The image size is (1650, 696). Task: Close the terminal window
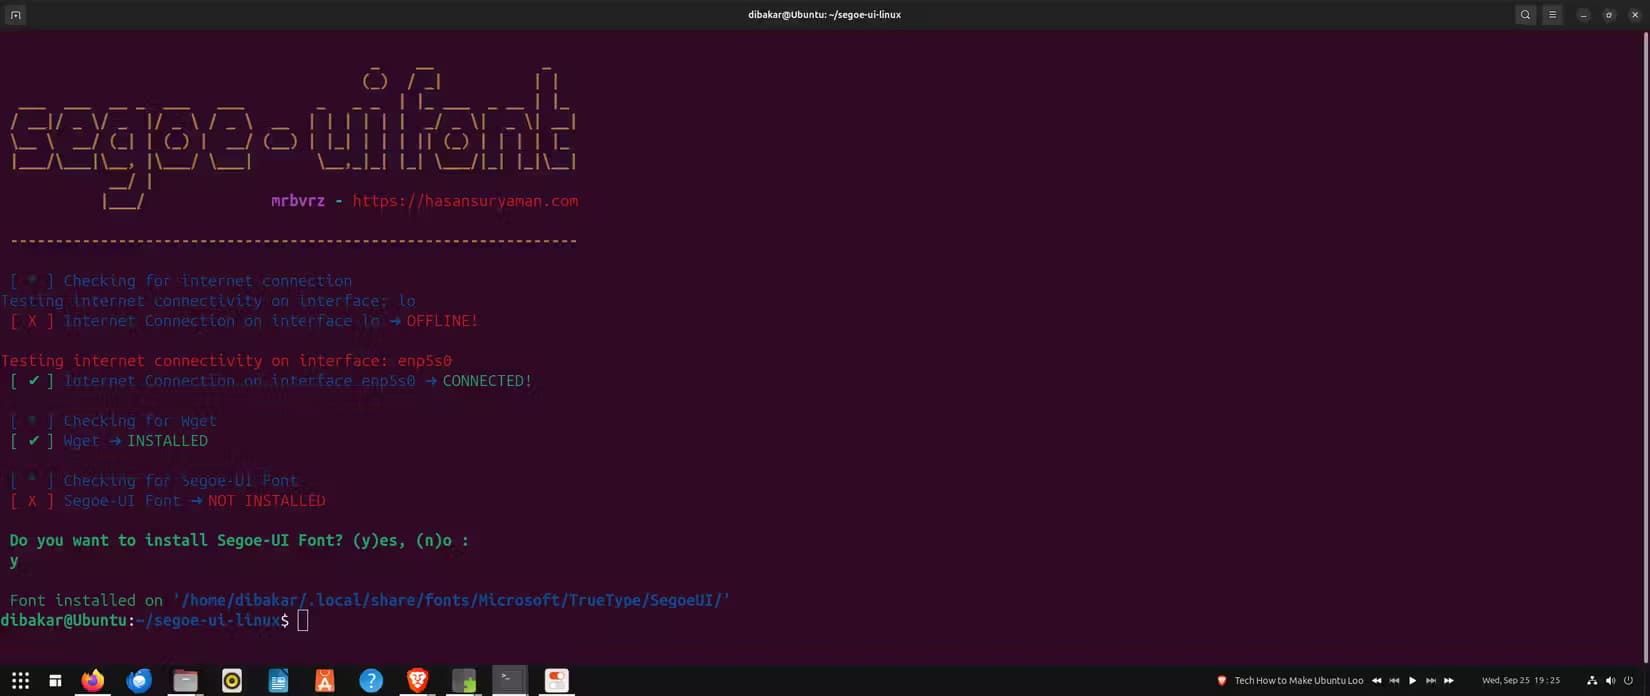[x=1635, y=15]
